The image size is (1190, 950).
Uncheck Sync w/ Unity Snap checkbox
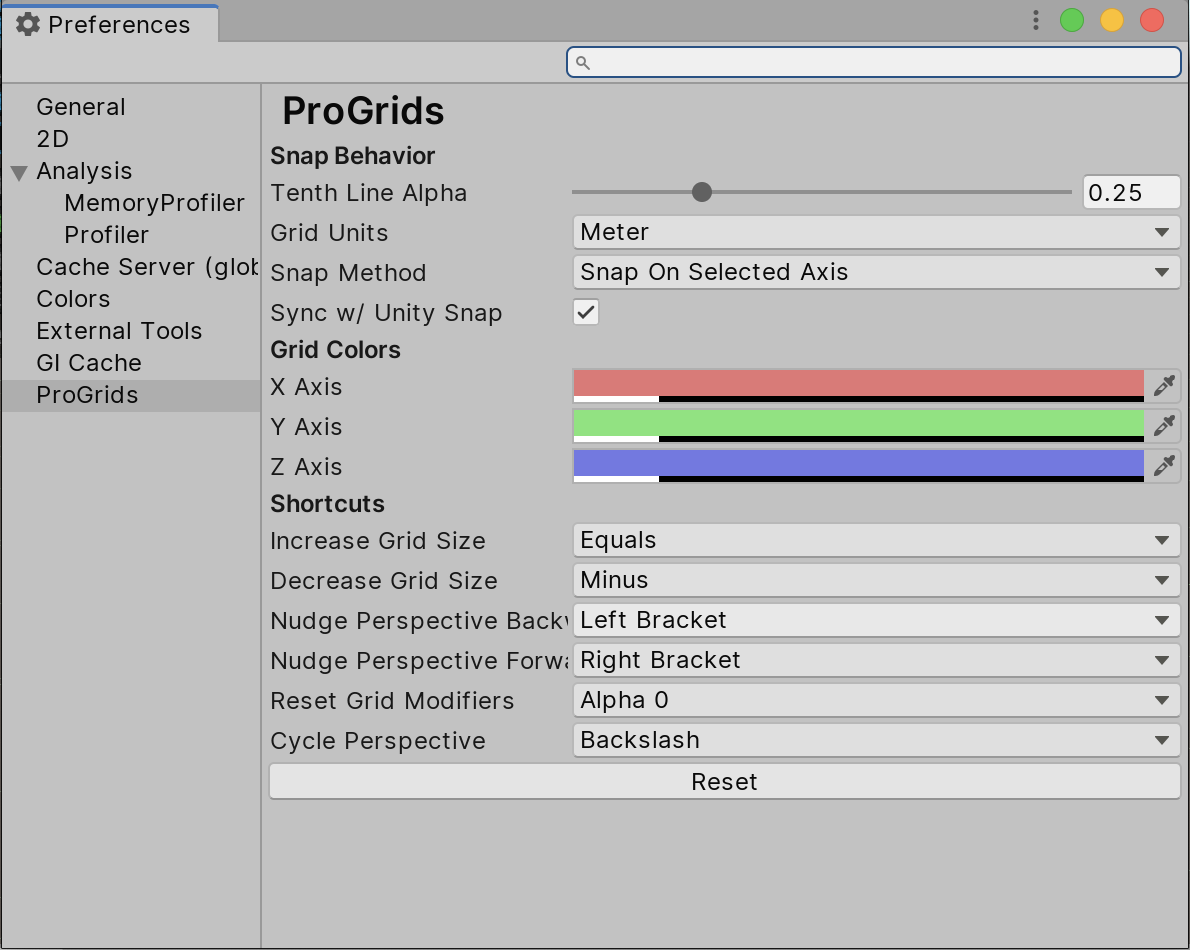(x=586, y=312)
